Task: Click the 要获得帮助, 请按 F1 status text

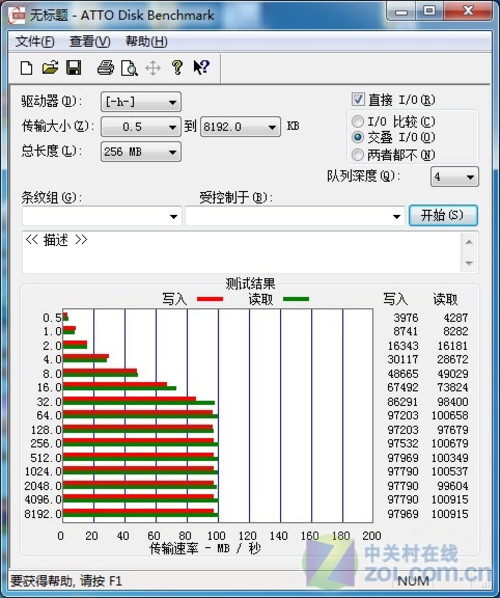Action: pos(66,581)
